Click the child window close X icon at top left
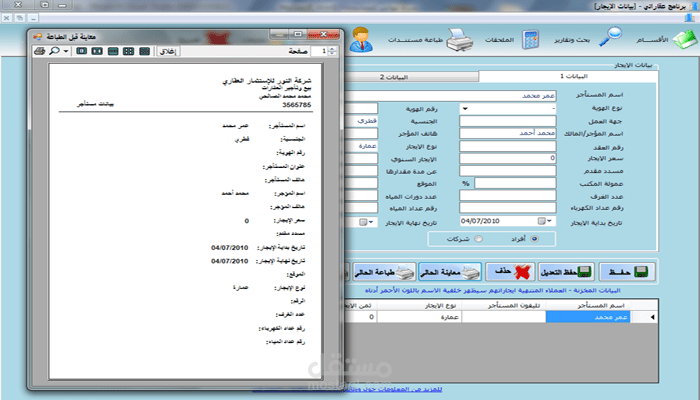 tap(7, 18)
